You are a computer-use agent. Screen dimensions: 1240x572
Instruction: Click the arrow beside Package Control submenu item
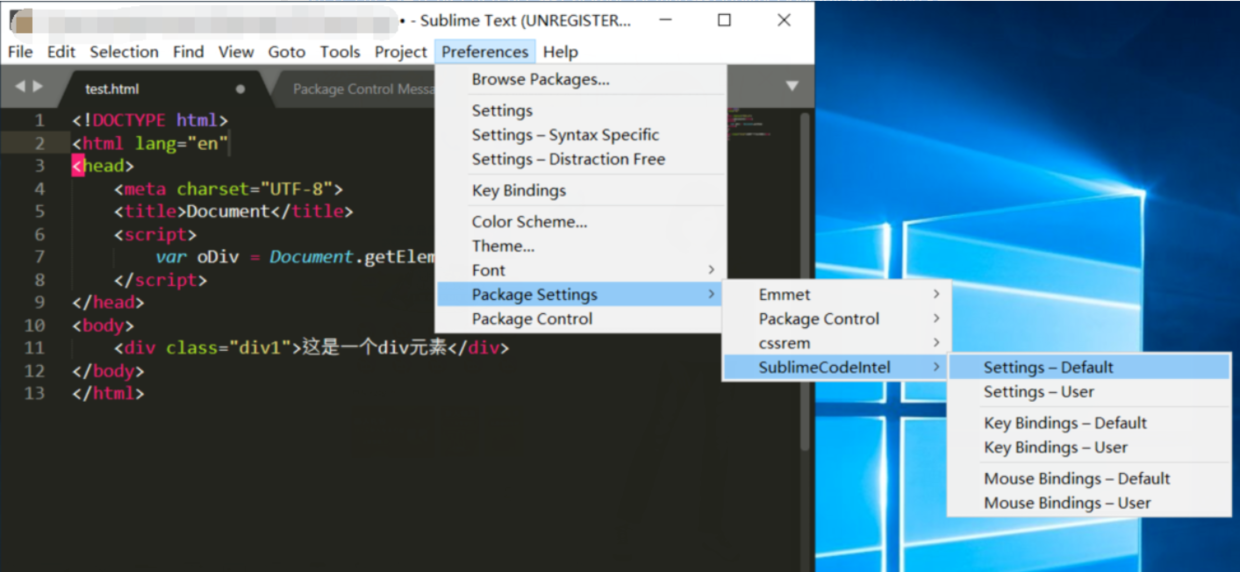pos(936,319)
